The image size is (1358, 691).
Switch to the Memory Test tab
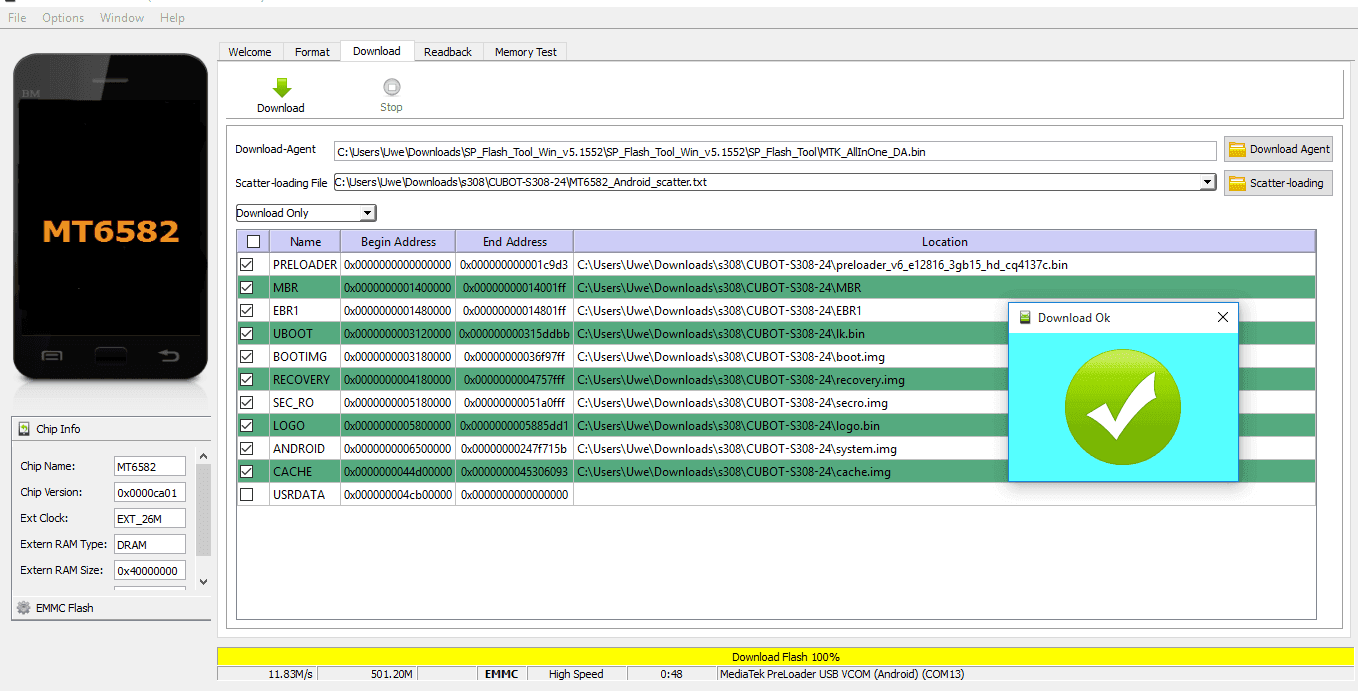[526, 52]
